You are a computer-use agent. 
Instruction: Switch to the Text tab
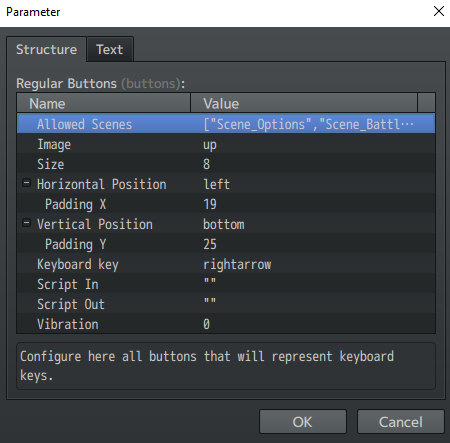click(110, 49)
